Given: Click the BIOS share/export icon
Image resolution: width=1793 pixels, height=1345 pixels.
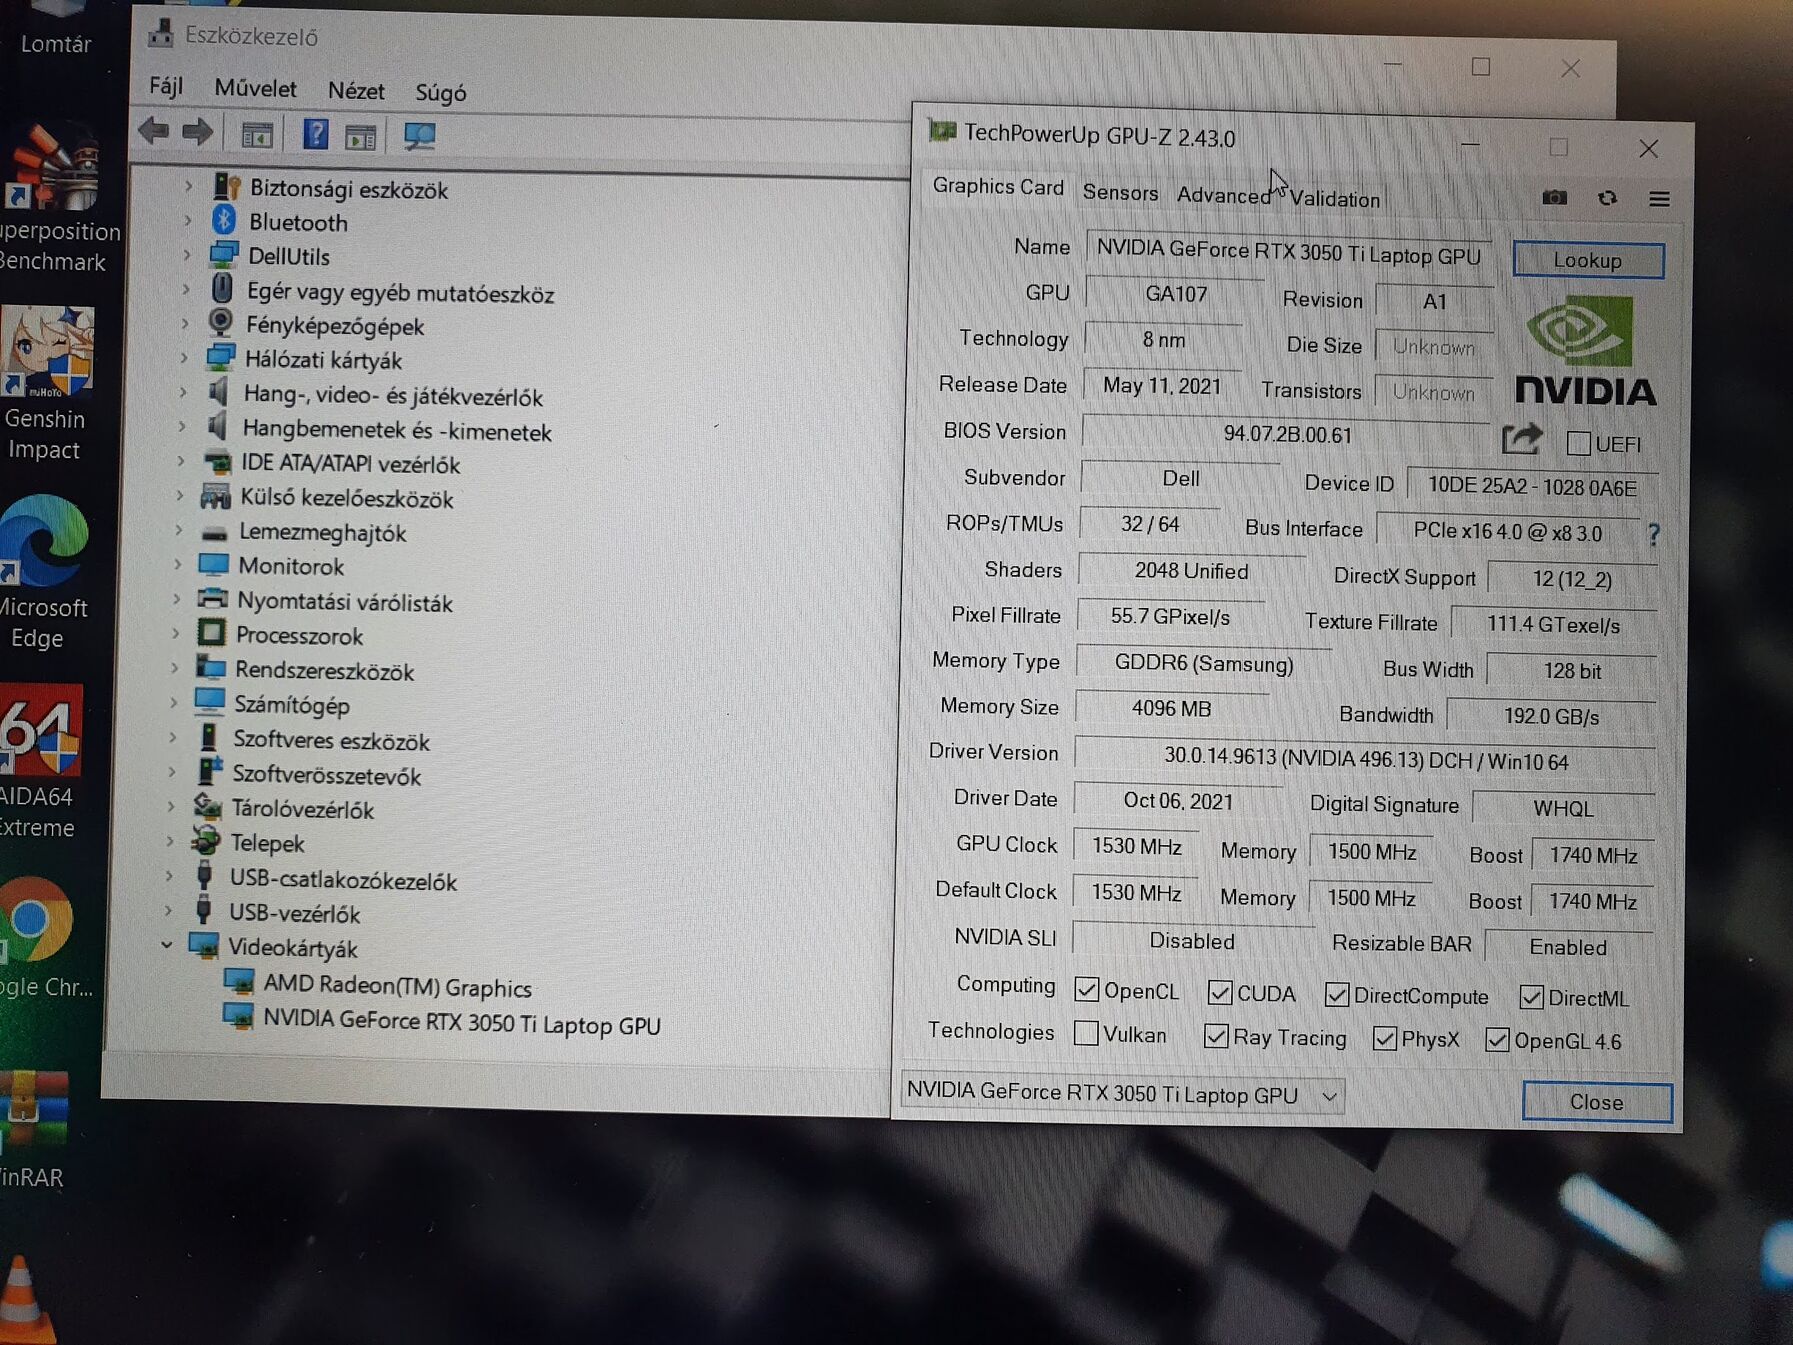Looking at the screenshot, I should [x=1522, y=439].
